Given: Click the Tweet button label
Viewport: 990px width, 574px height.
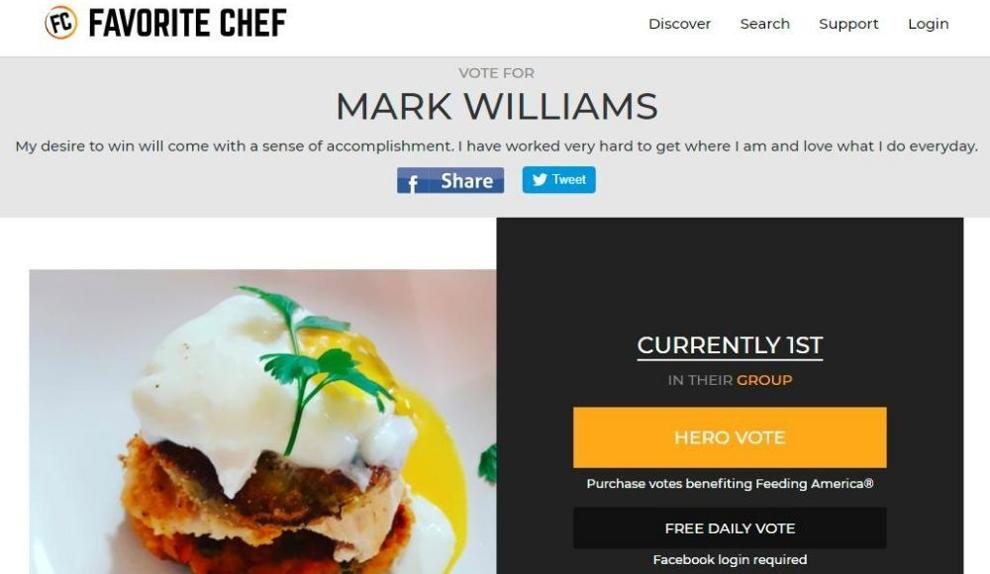Looking at the screenshot, I should coord(569,179).
